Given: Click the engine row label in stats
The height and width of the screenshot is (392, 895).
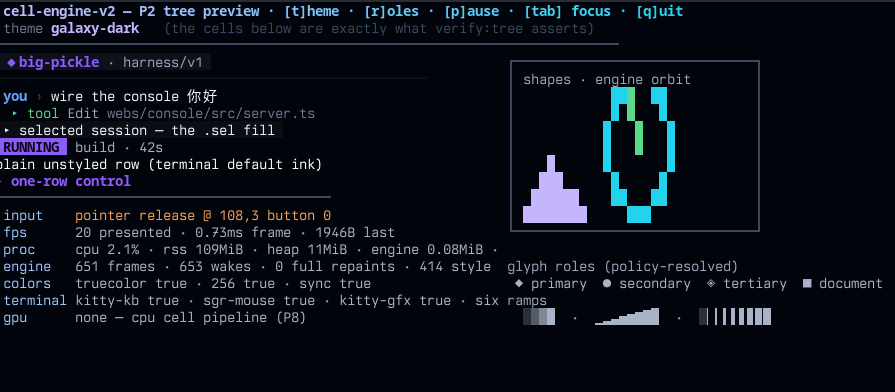Looking at the screenshot, I should tap(27, 266).
